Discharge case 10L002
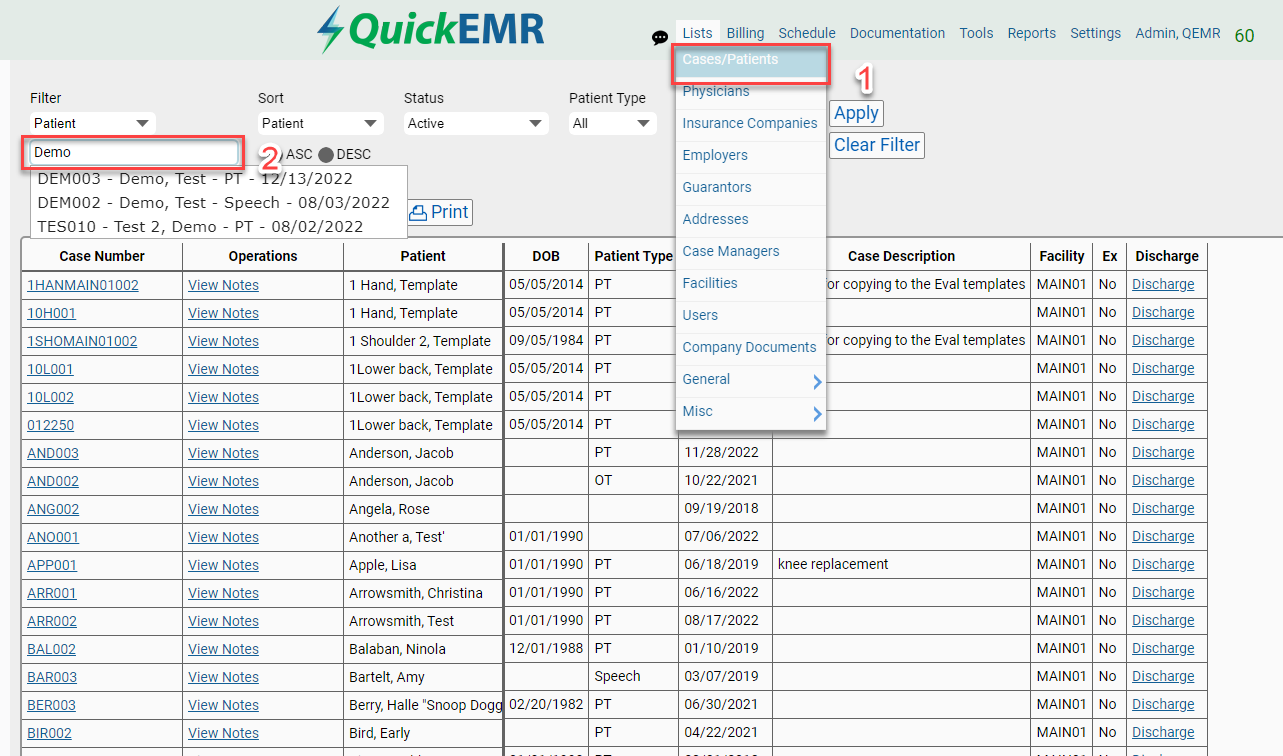This screenshot has width=1283, height=756. 1163,397
